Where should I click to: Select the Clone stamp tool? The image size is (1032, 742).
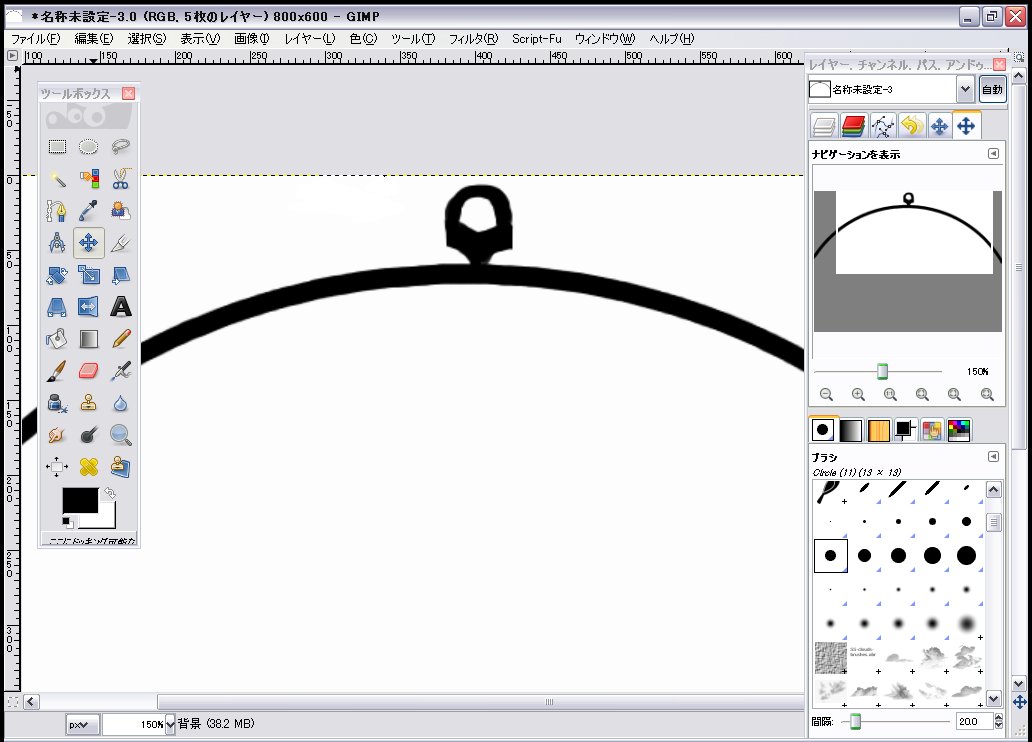click(89, 403)
